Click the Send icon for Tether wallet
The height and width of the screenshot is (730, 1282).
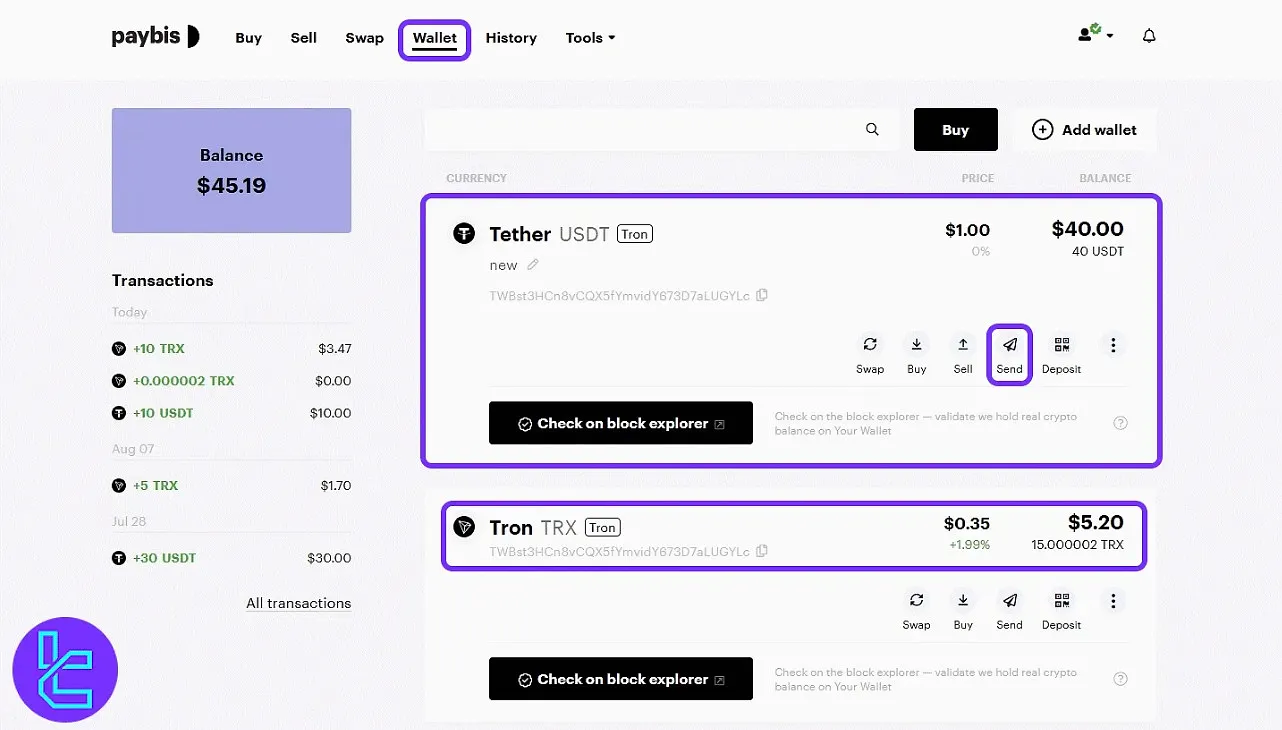click(1009, 346)
